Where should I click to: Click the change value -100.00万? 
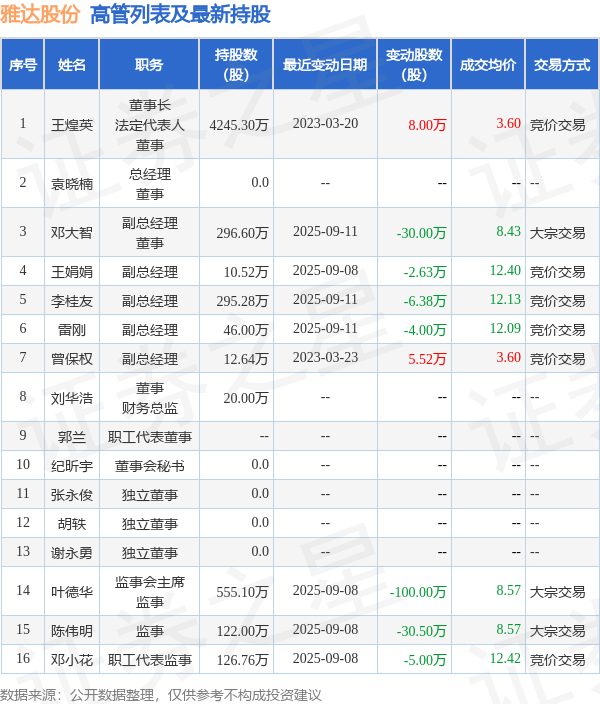418,592
